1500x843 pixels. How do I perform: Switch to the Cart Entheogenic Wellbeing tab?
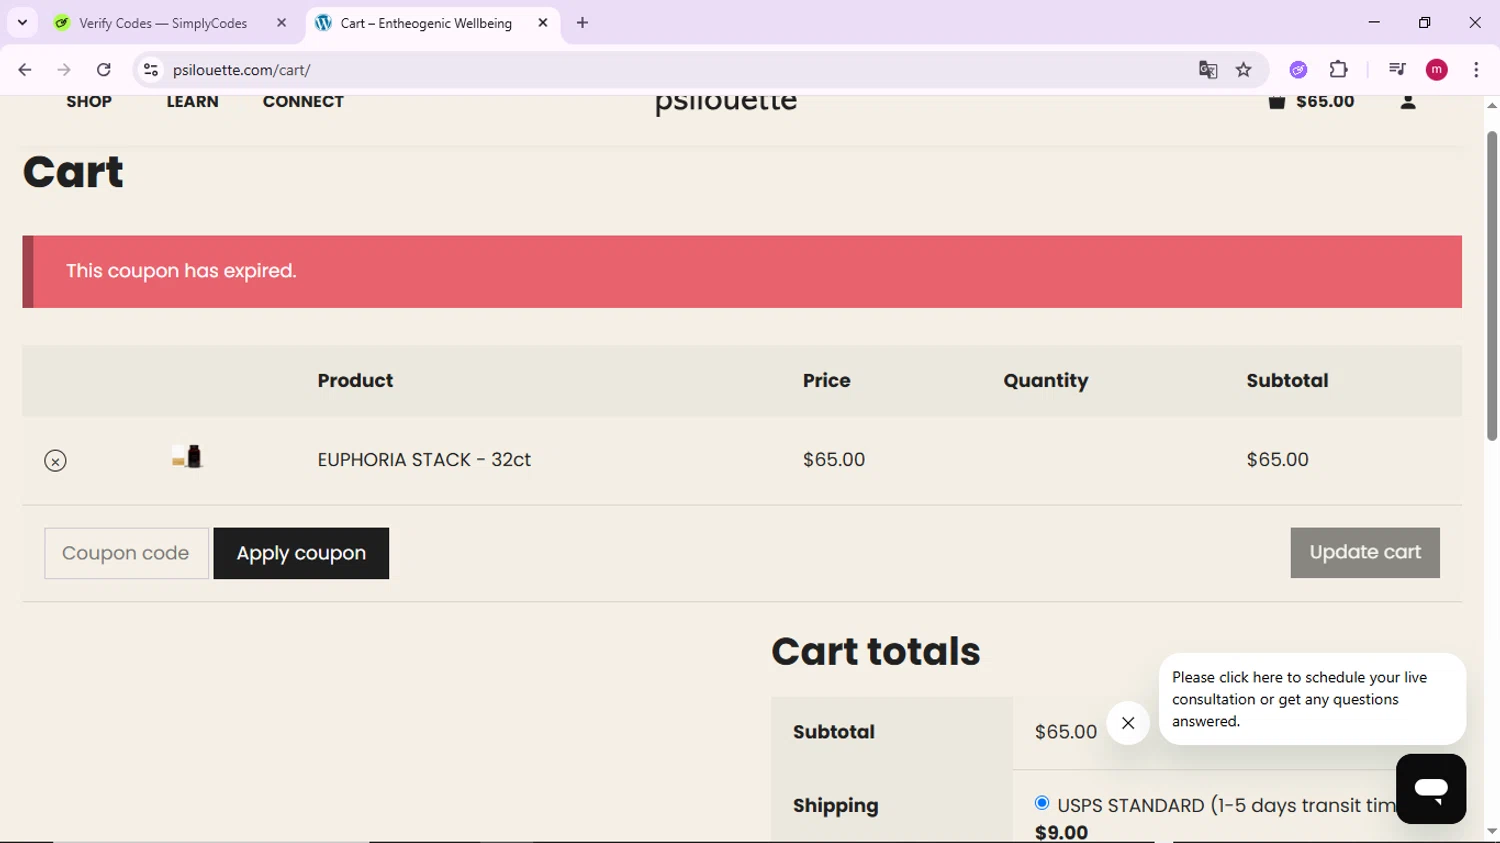click(426, 23)
